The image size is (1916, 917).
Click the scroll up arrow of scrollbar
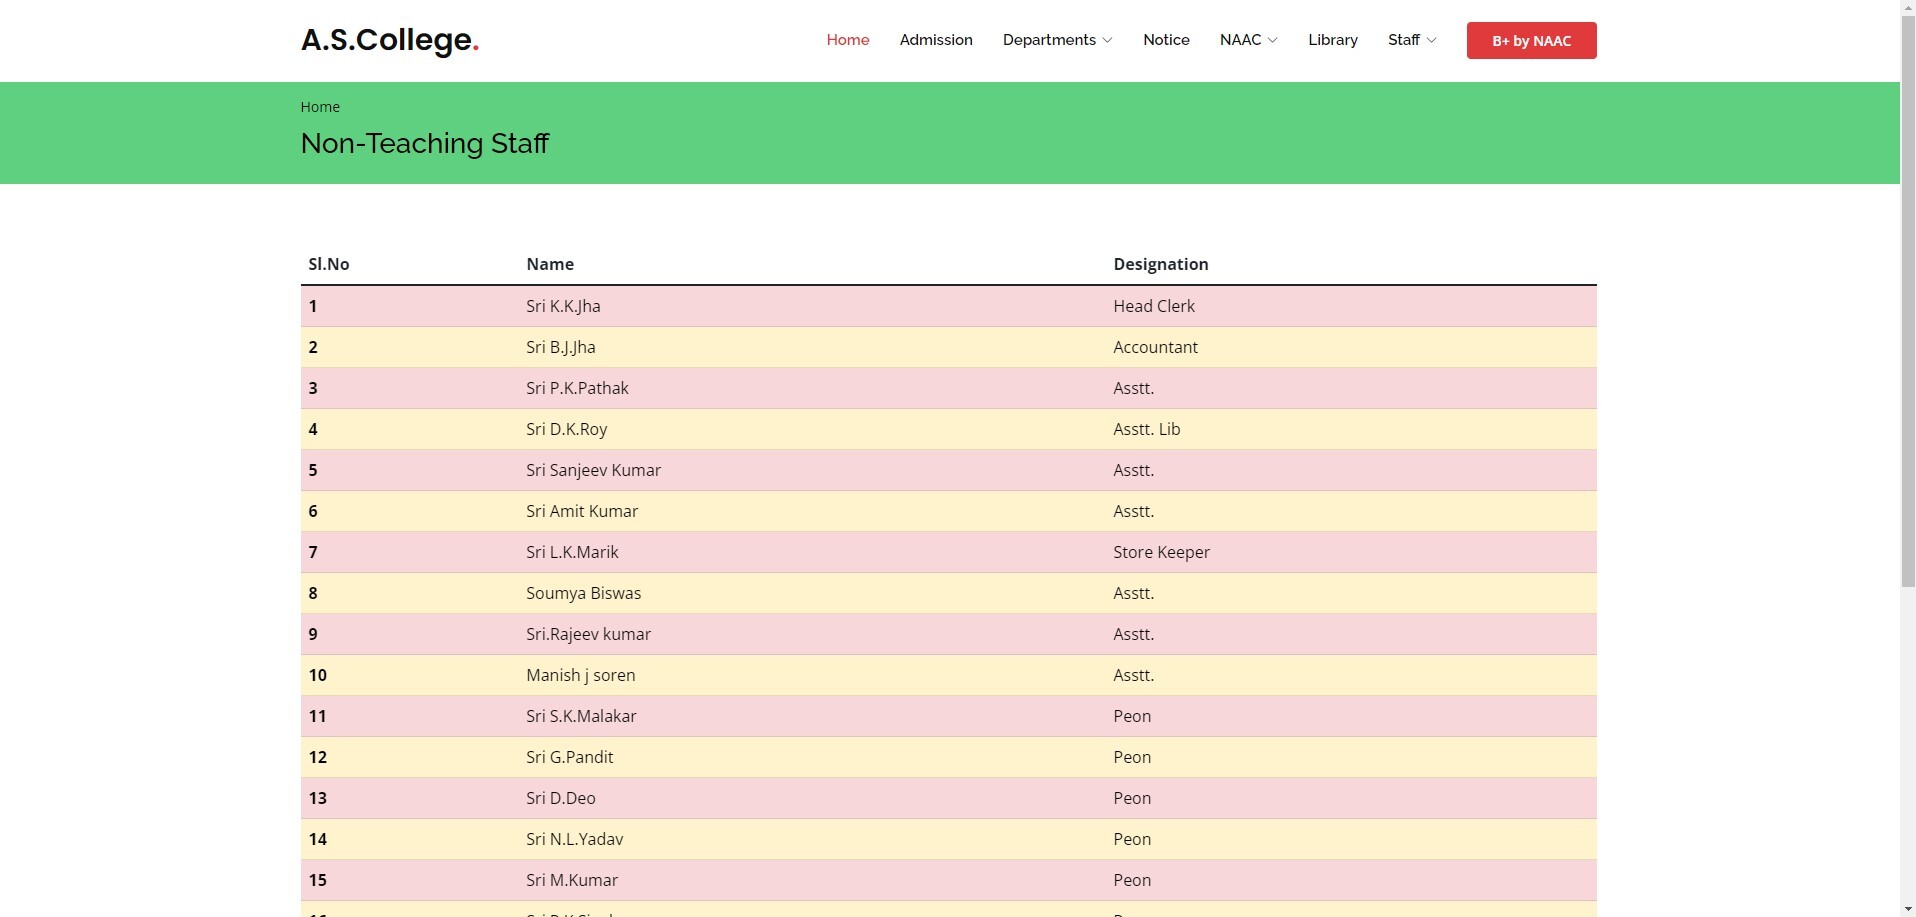pos(1908,8)
